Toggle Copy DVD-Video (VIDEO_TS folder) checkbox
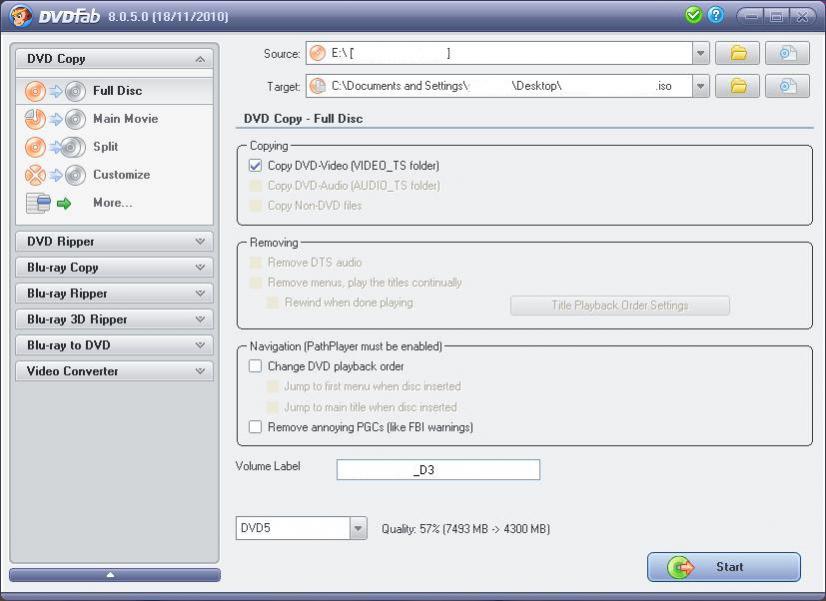Viewport: 826px width, 601px height. tap(255, 165)
